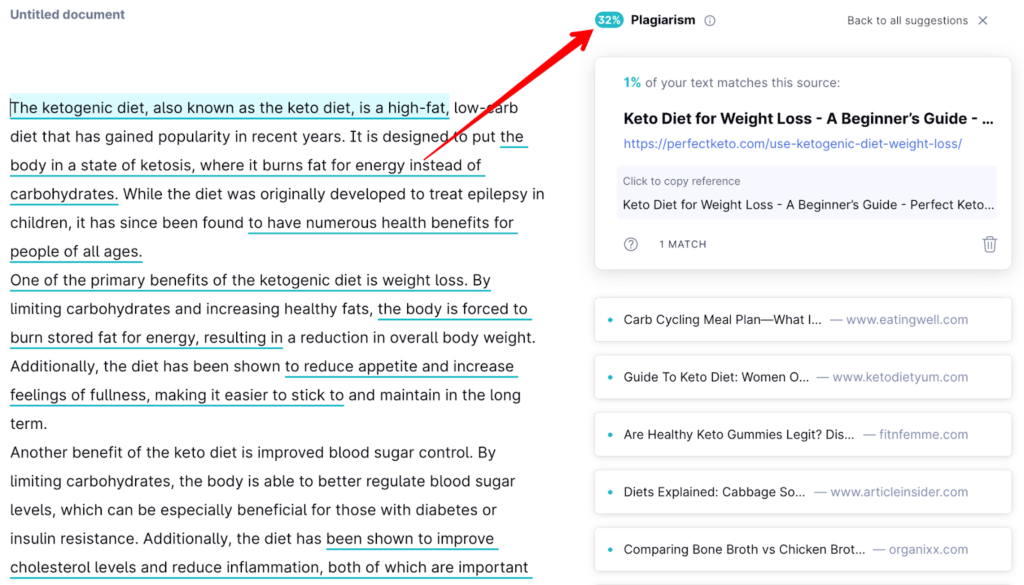Go back to all suggestions
1024x585 pixels.
pyautogui.click(x=907, y=20)
